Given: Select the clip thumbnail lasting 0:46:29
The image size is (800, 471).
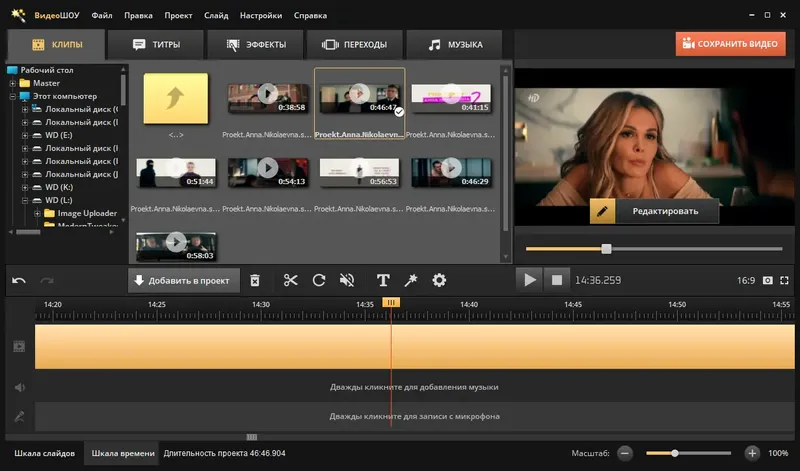Looking at the screenshot, I should click(x=451, y=172).
